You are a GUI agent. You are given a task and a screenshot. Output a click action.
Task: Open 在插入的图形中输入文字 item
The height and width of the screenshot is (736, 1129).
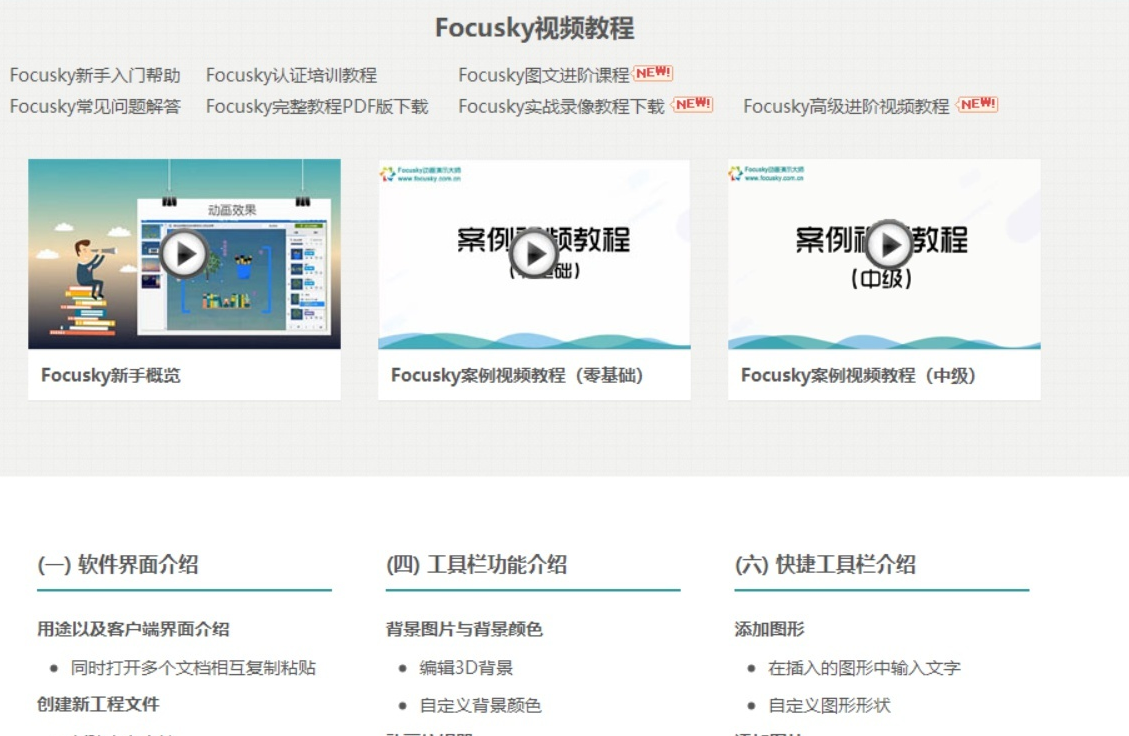864,668
